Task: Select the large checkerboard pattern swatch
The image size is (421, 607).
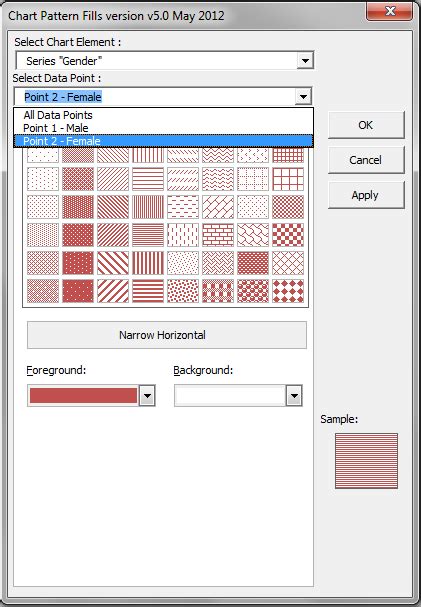Action: pos(288,235)
